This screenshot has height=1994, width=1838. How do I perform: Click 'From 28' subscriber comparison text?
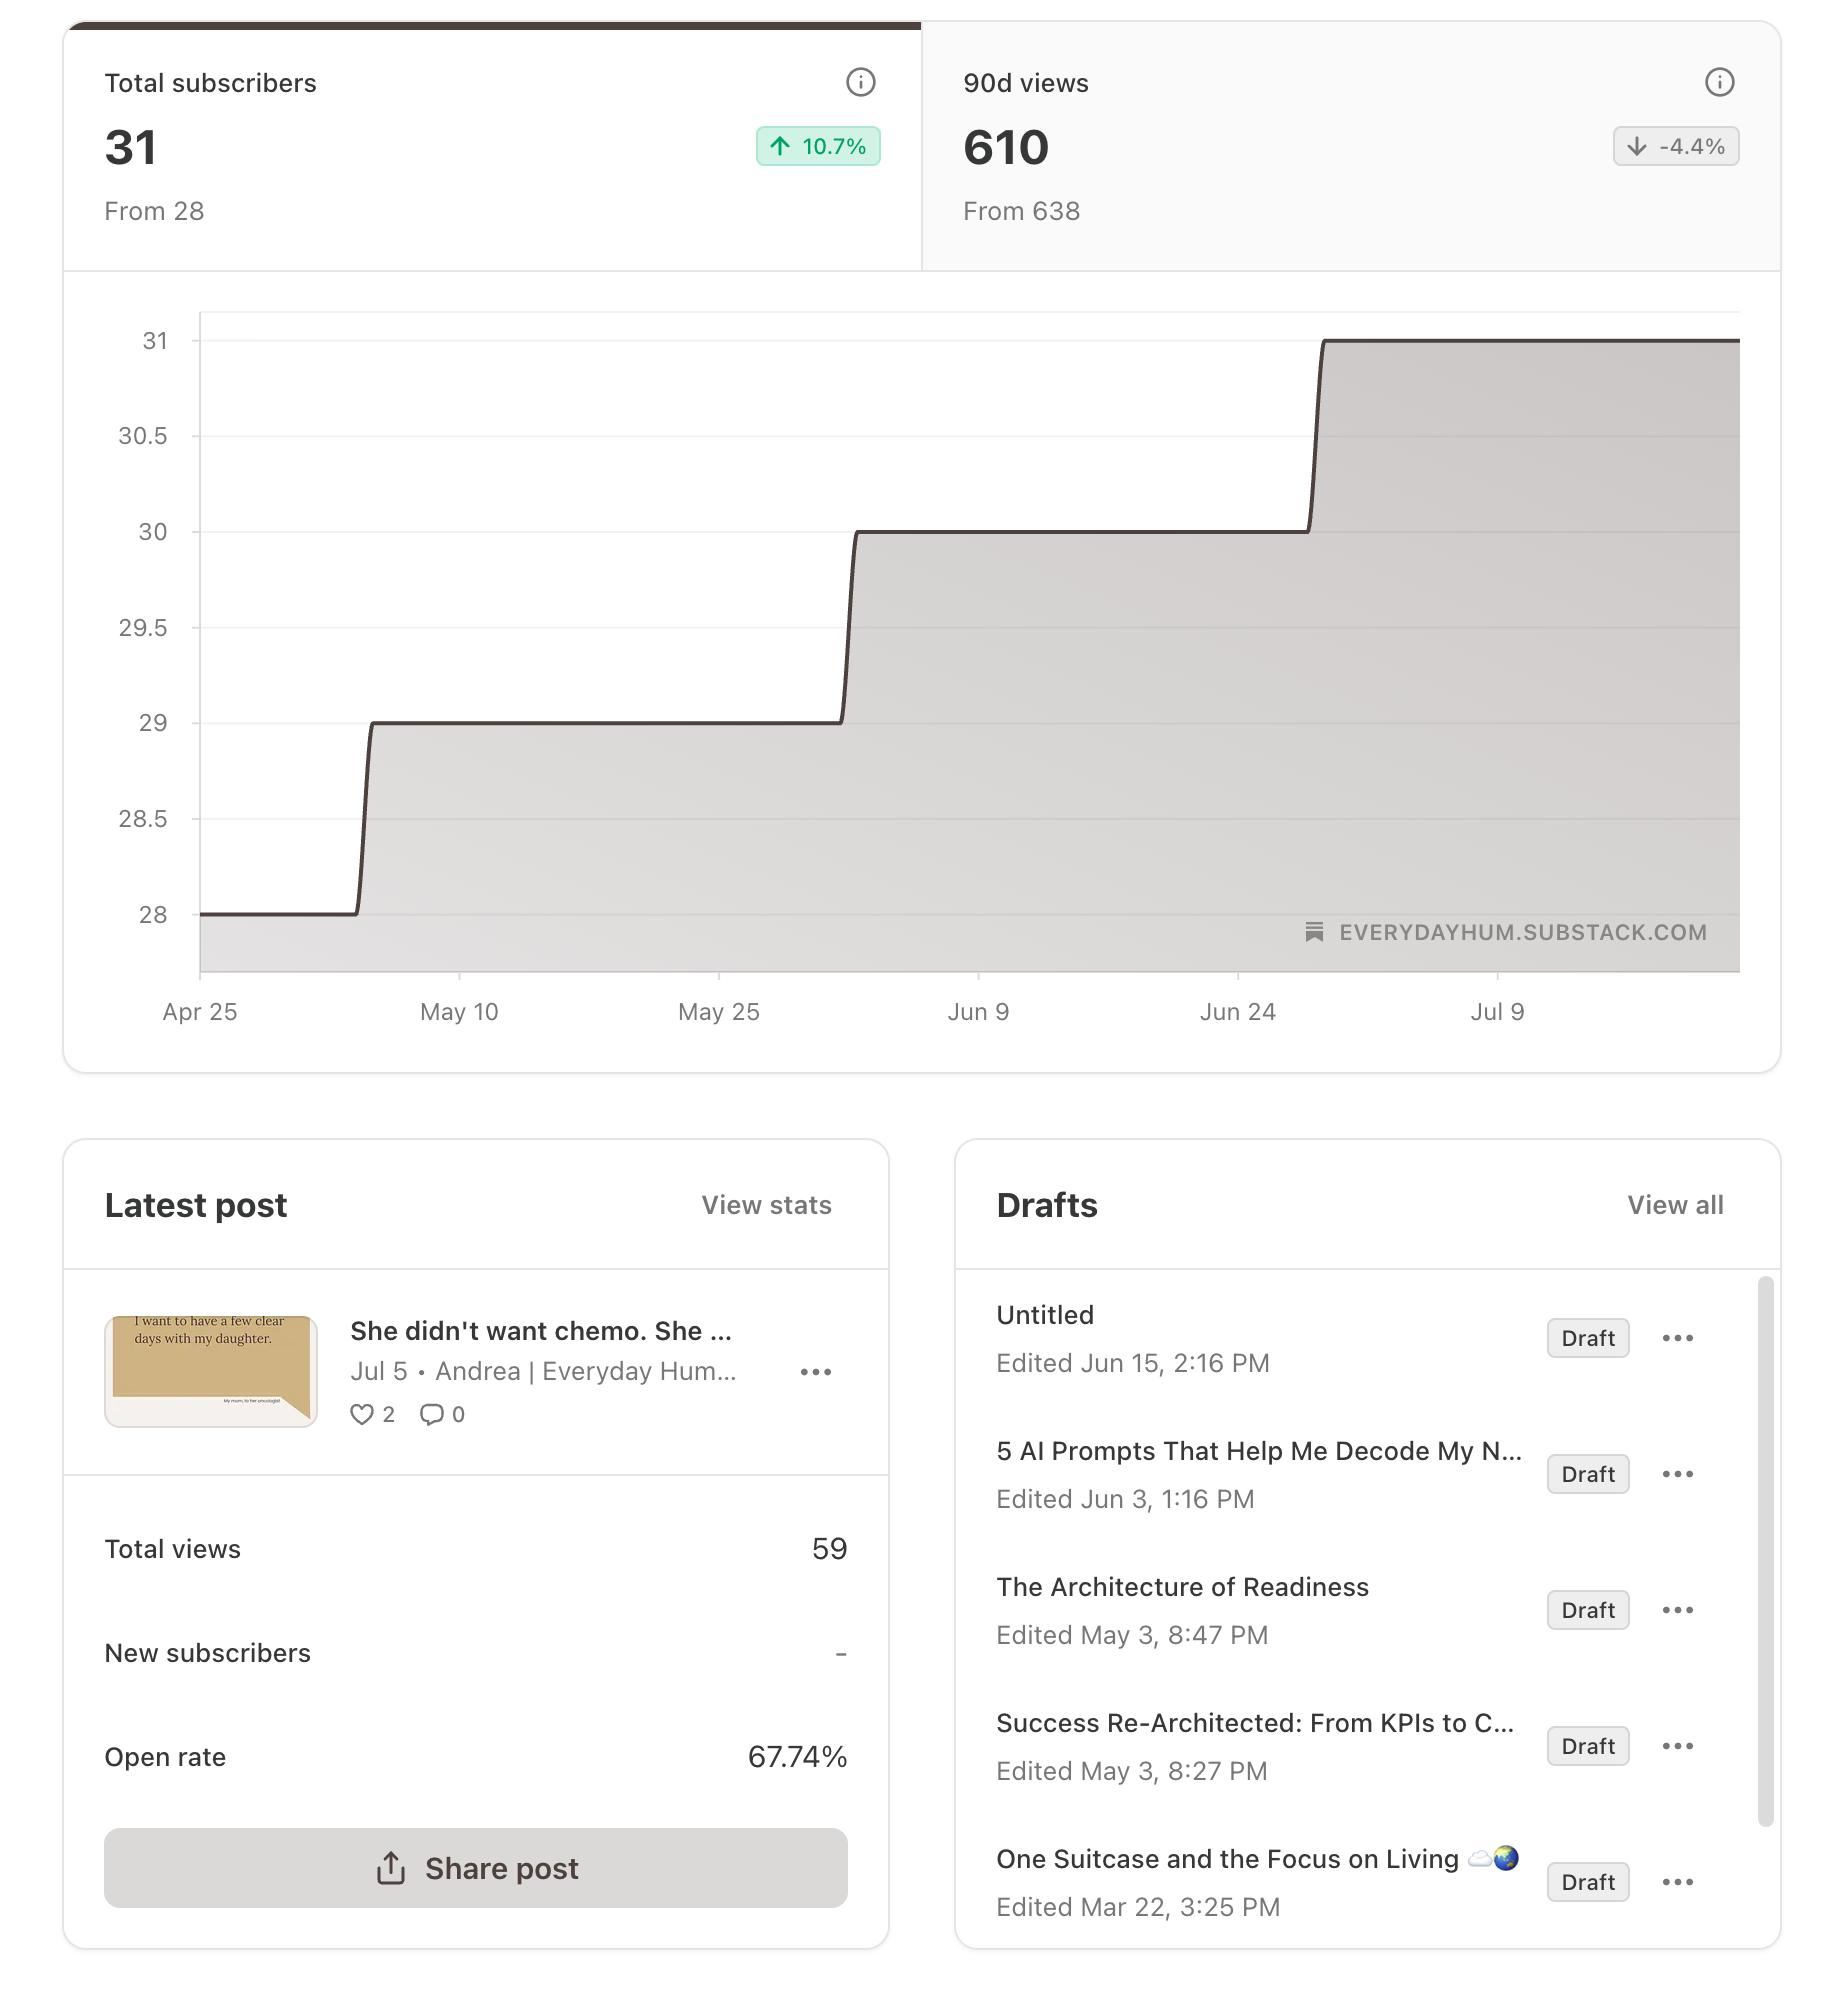154,211
